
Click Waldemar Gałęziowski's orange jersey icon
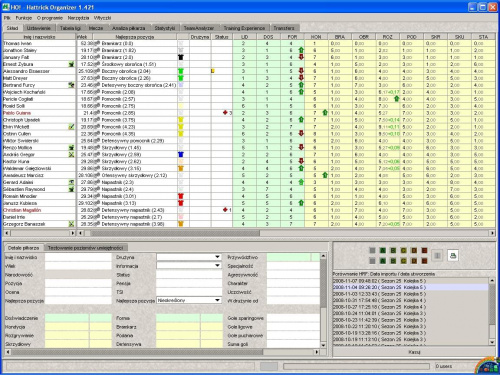click(x=181, y=168)
